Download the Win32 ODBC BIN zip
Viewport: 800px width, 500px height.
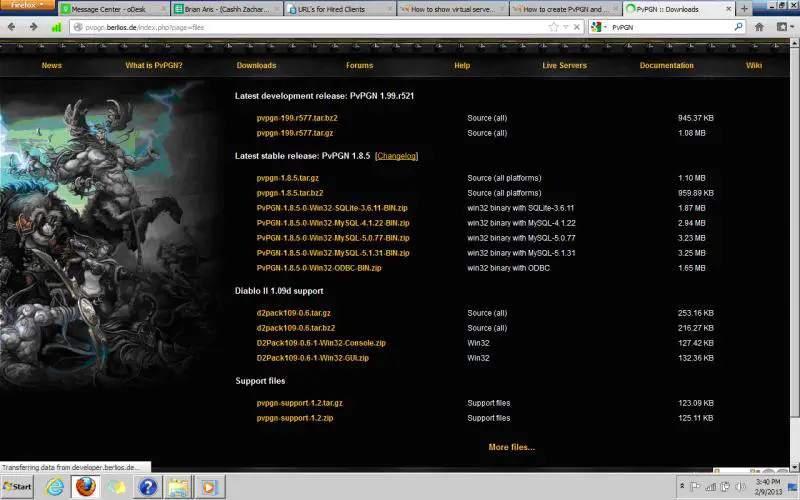319,268
